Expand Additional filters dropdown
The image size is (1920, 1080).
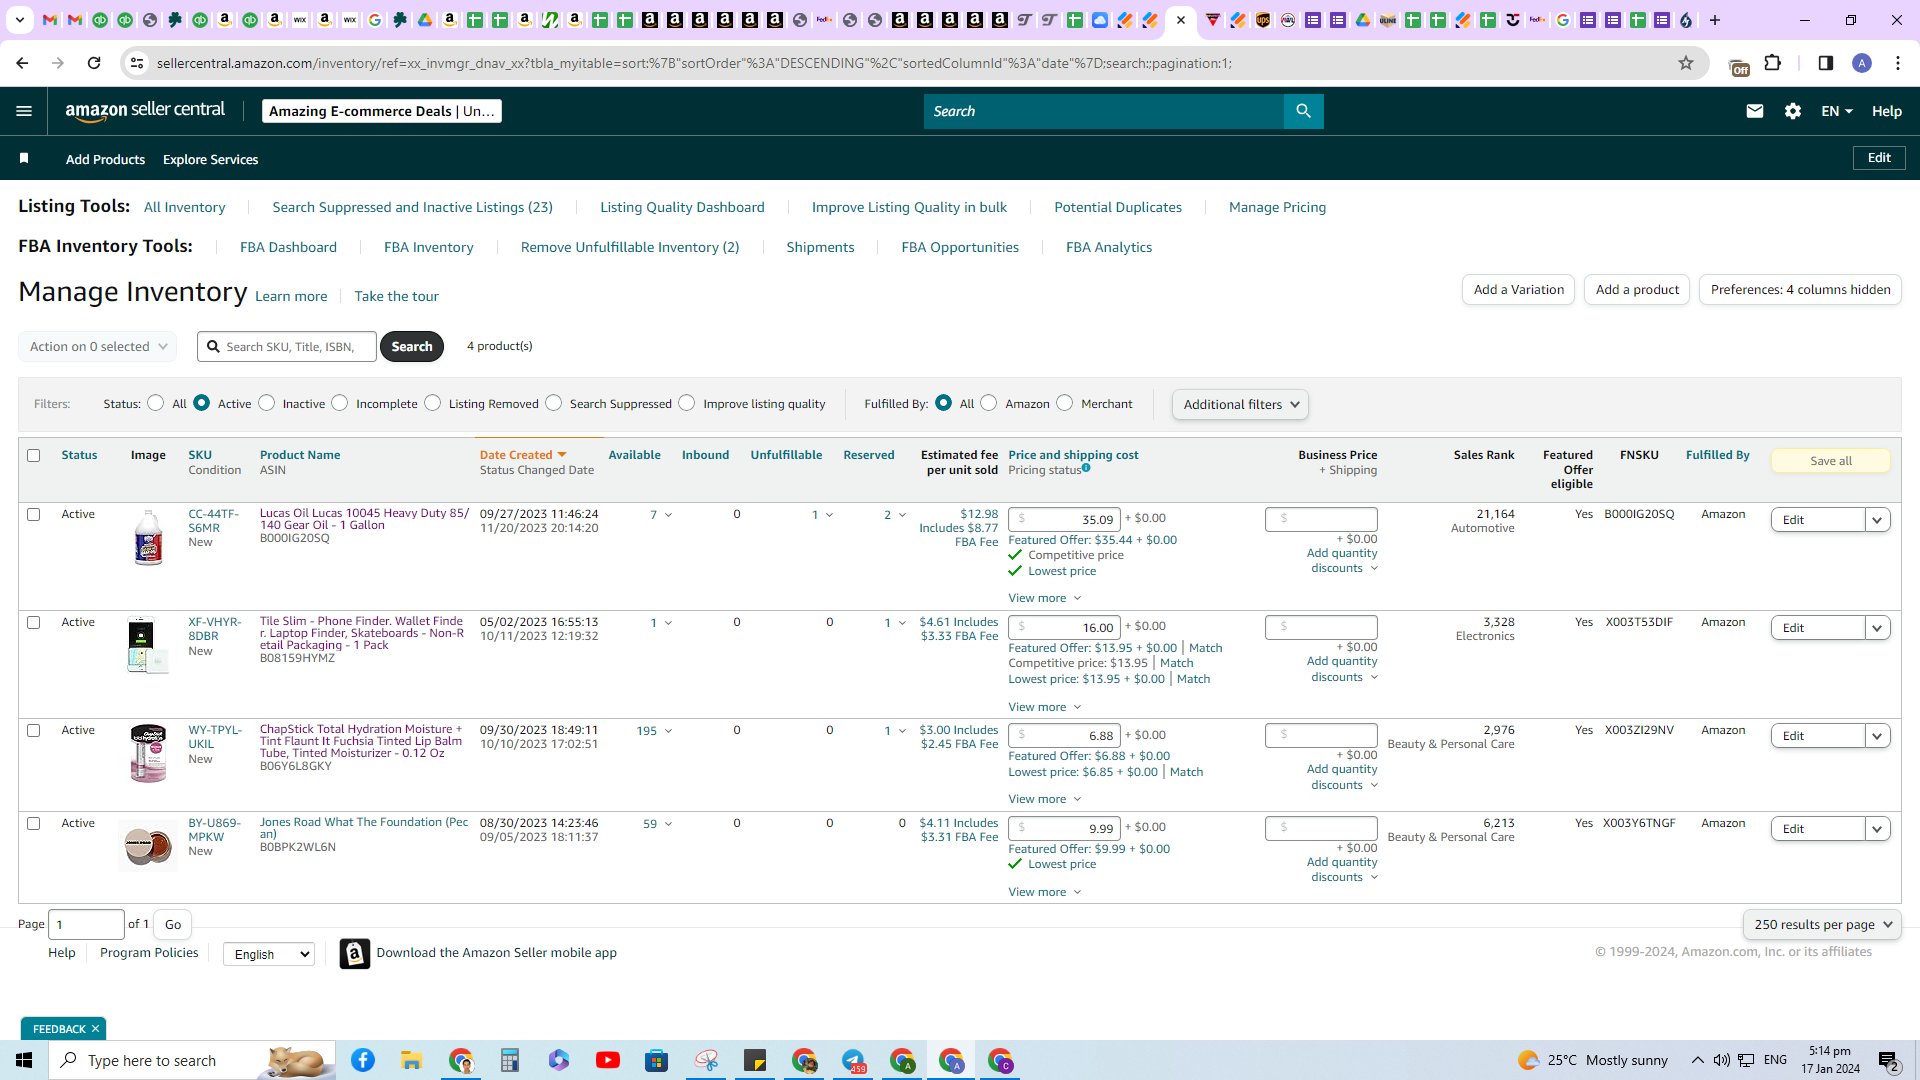(1240, 404)
